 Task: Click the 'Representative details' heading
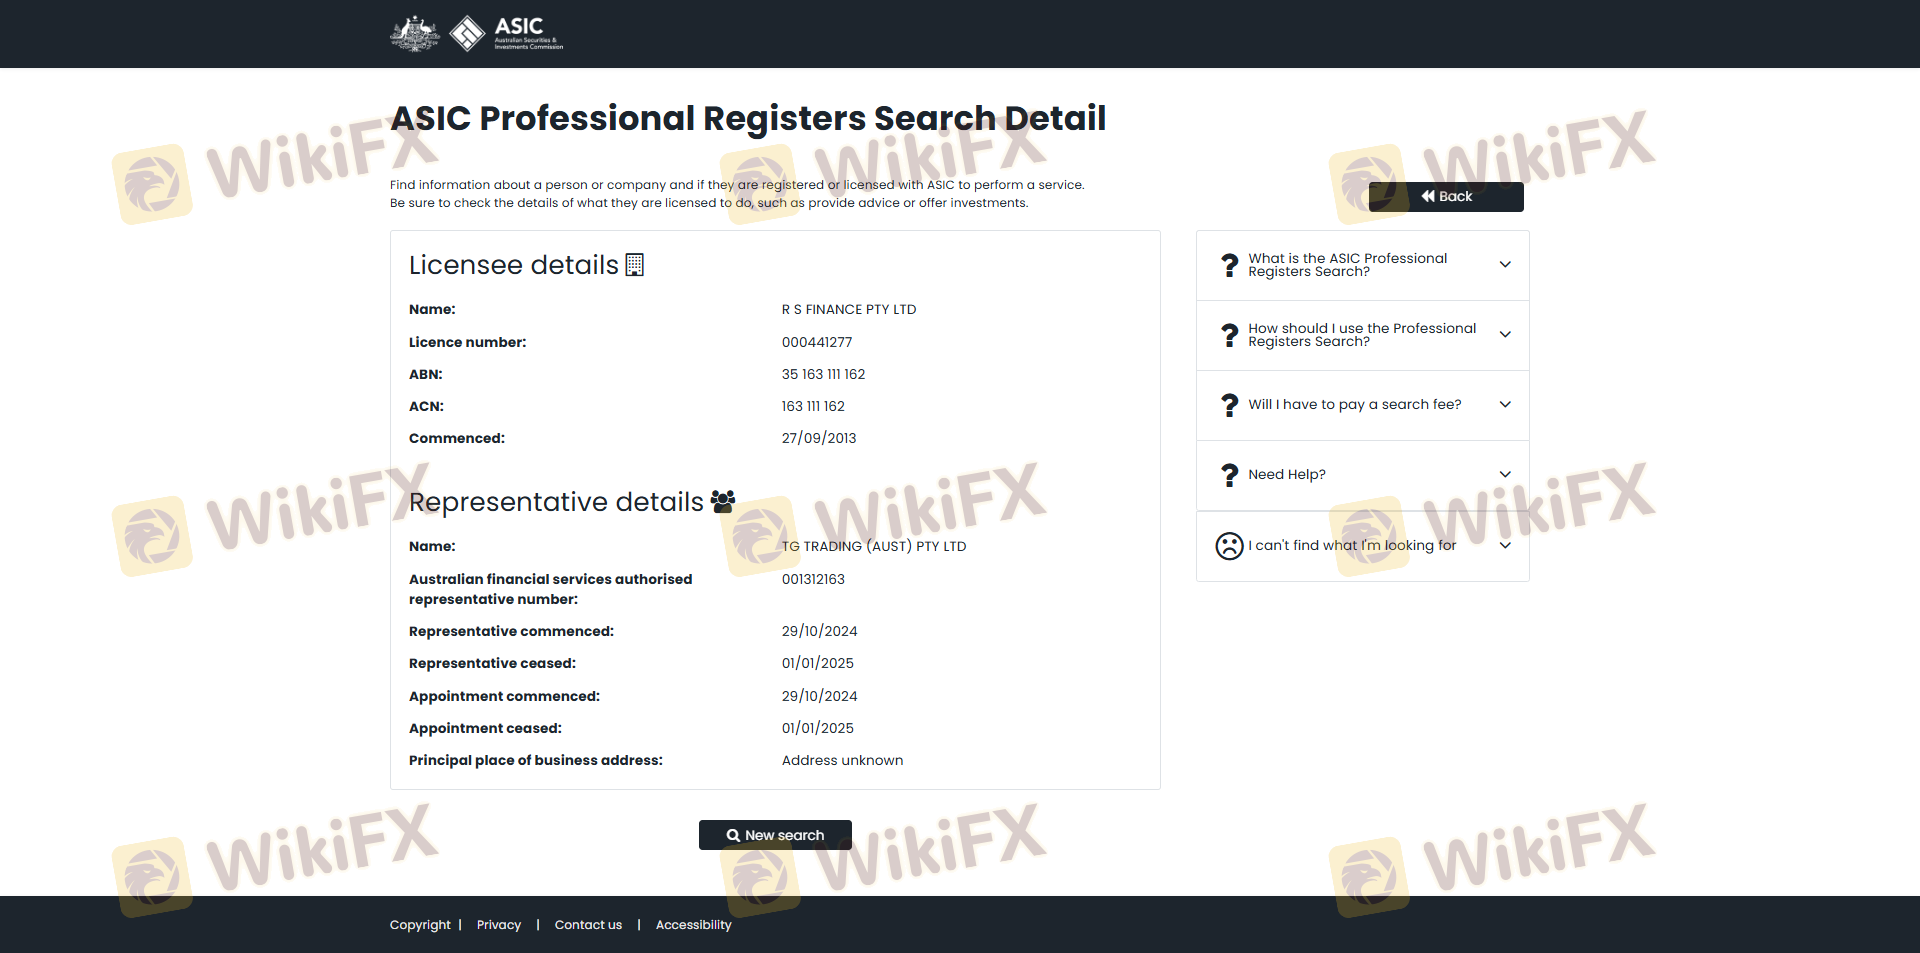click(556, 502)
